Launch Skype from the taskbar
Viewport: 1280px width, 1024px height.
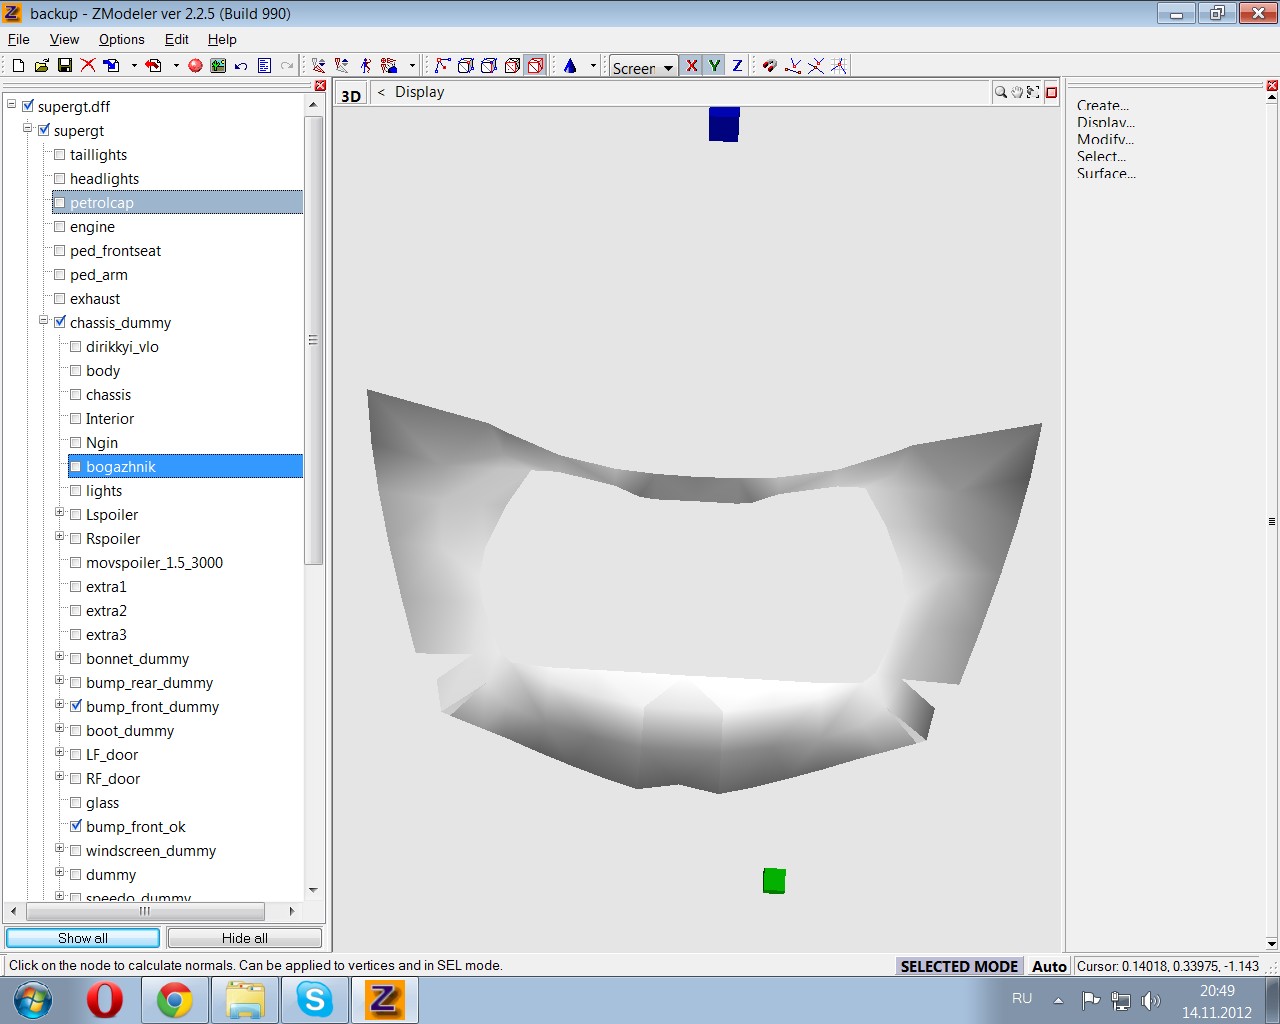(x=314, y=1000)
